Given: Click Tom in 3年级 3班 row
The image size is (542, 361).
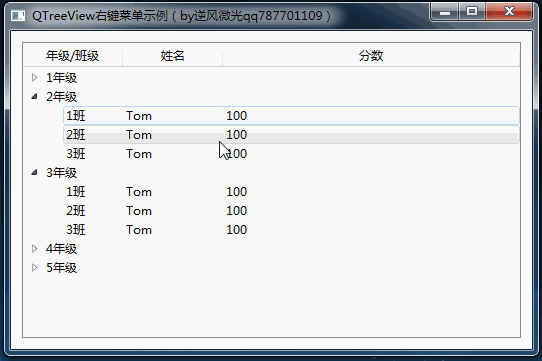Looking at the screenshot, I should pos(139,230).
